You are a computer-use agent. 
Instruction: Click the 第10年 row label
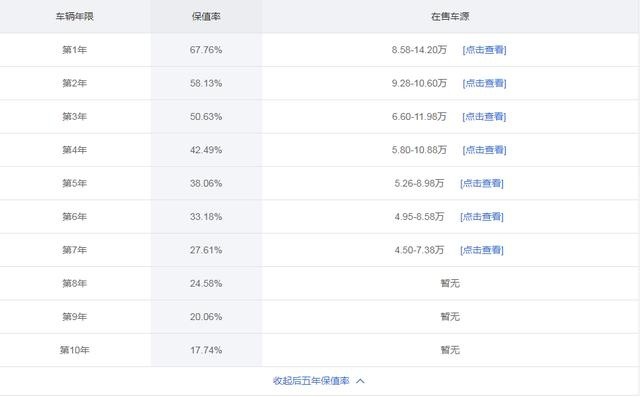pos(75,350)
